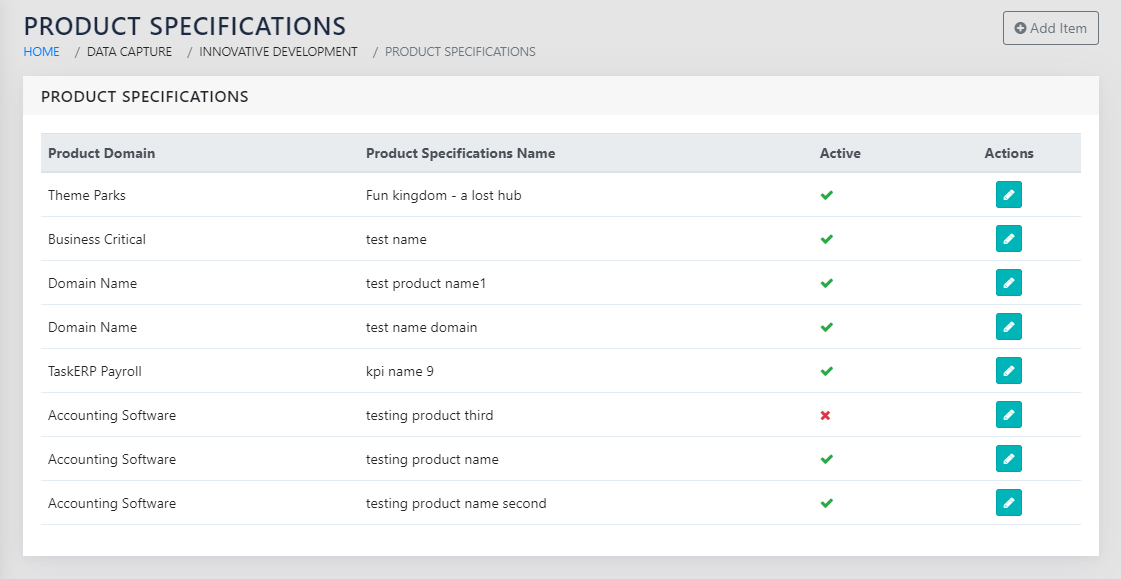This screenshot has width=1121, height=579.
Task: Click green active checkmark for Theme Parks
Action: pyautogui.click(x=826, y=195)
